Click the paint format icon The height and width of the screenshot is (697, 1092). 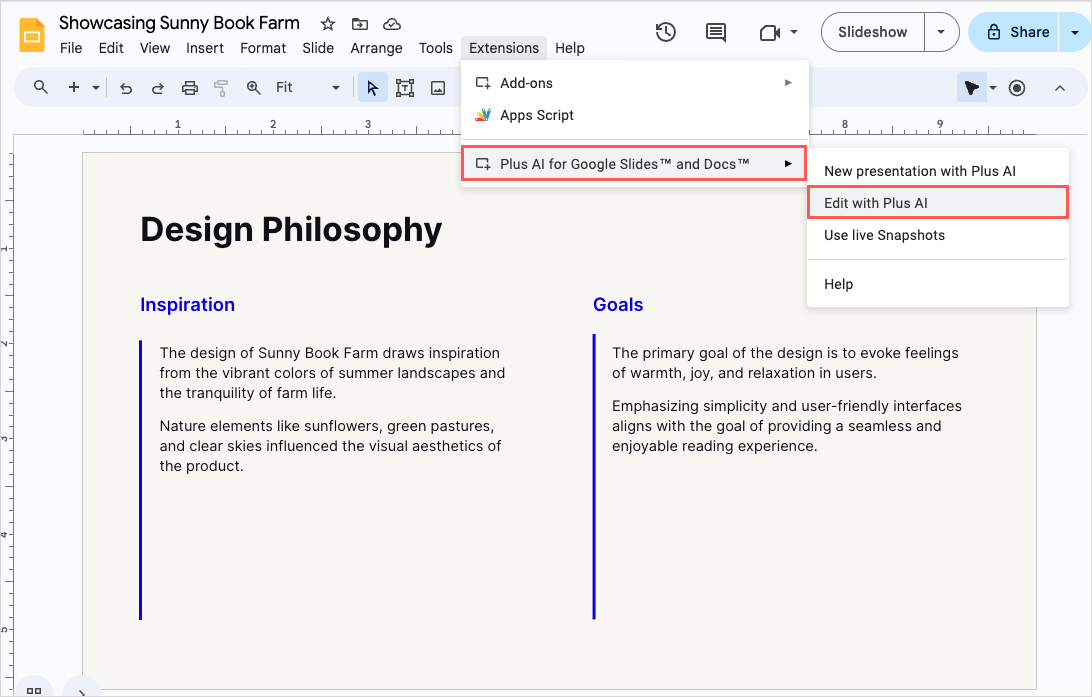(221, 88)
